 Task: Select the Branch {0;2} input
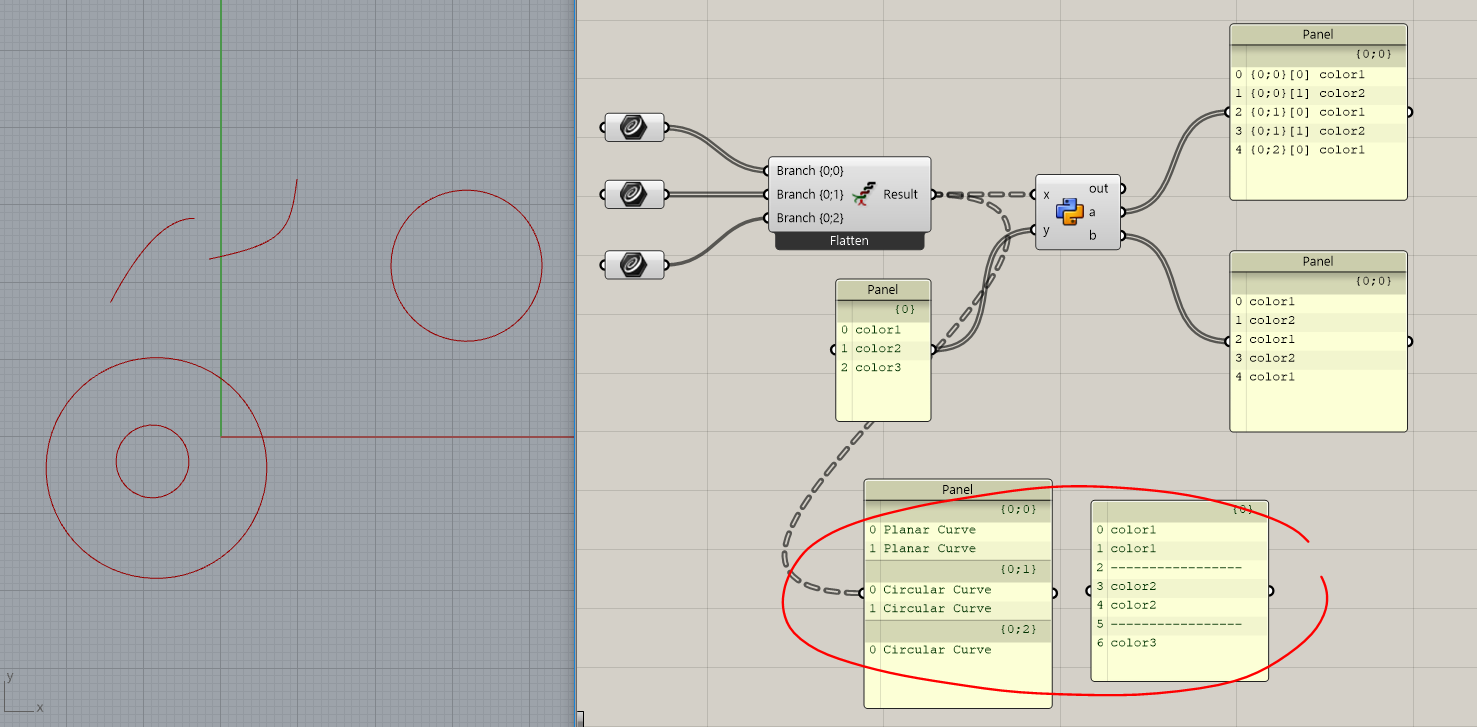pos(810,218)
